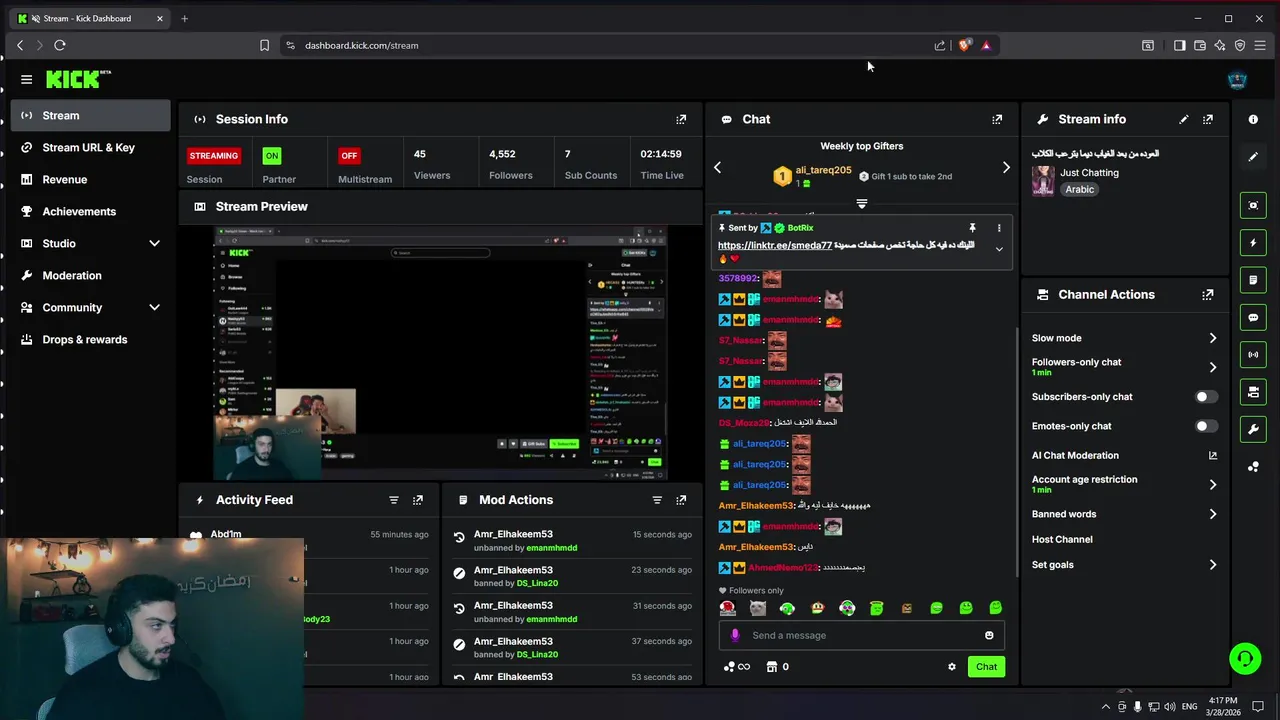Show next weekly top gifter
Viewport: 1280px width, 720px height.
pyautogui.click(x=1006, y=168)
